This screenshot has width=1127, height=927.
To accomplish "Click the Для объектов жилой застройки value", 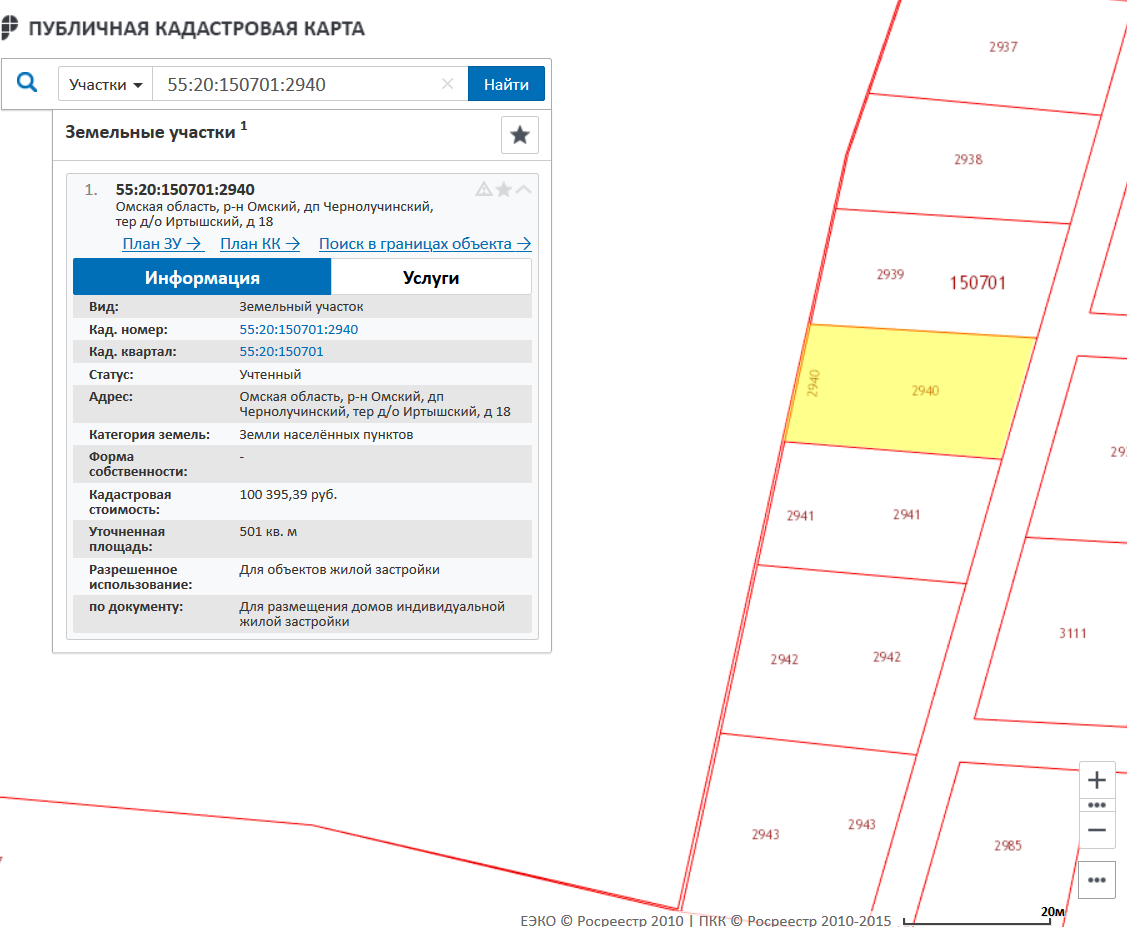I will [339, 570].
